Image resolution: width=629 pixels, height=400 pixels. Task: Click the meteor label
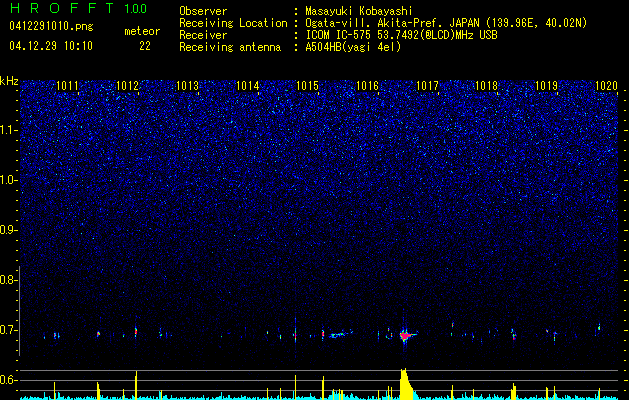[142, 31]
